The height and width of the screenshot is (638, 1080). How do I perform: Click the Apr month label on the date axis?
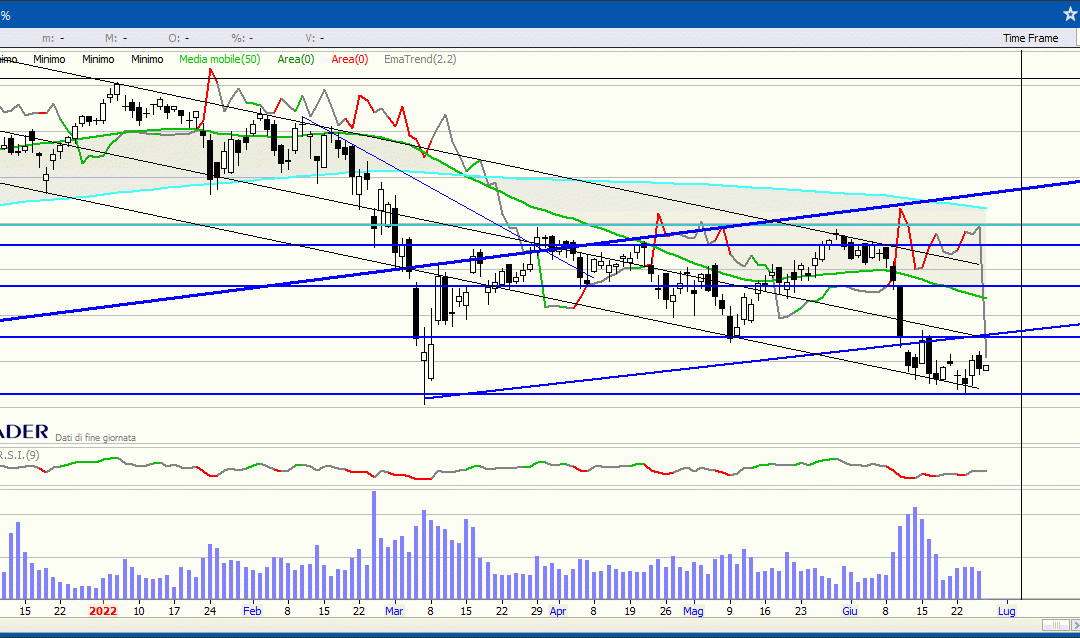point(558,611)
